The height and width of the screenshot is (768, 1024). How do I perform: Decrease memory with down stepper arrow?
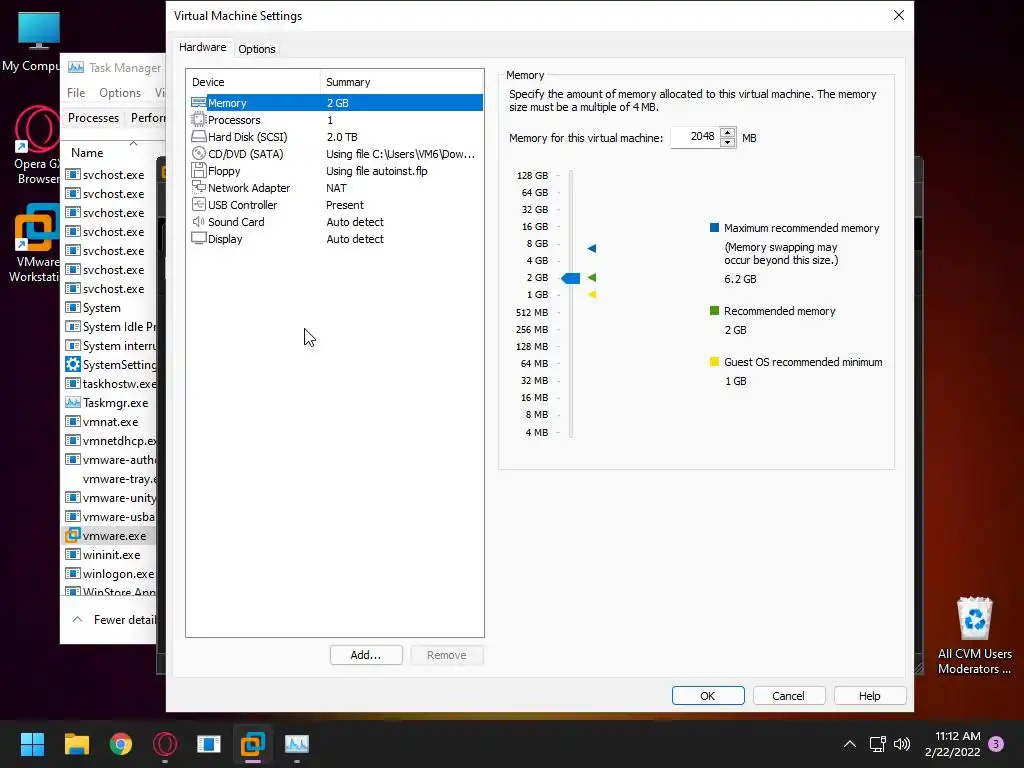[x=727, y=142]
